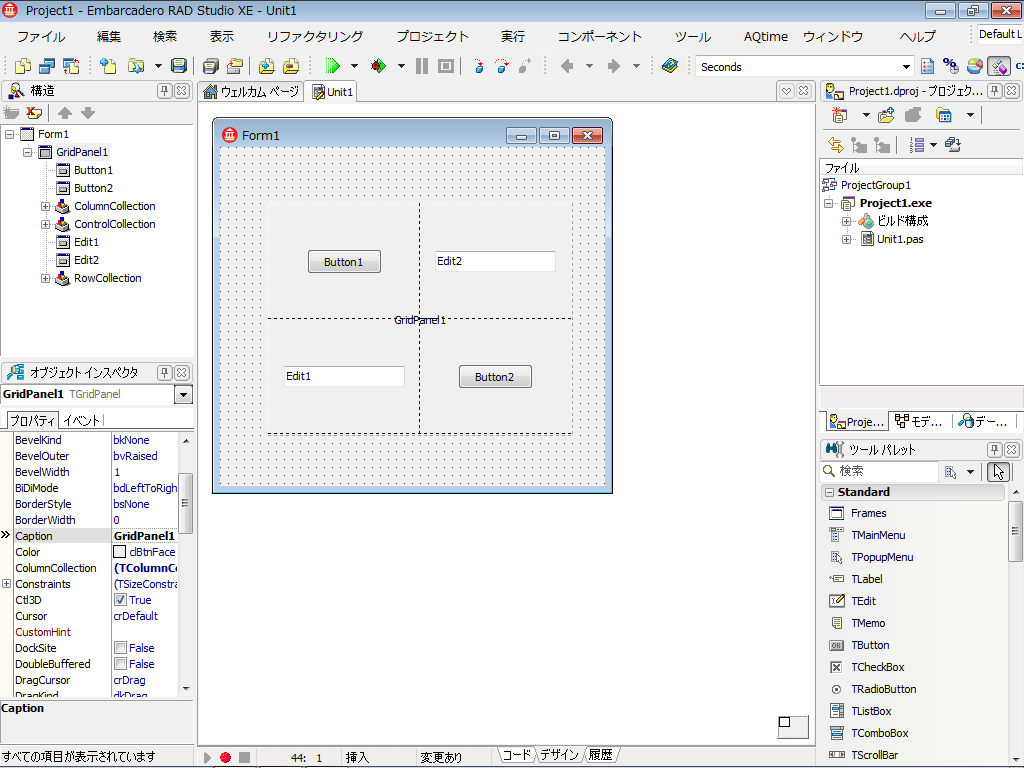Toggle the Ctl3D True checkbox
This screenshot has height=768, width=1024.
tap(120, 600)
